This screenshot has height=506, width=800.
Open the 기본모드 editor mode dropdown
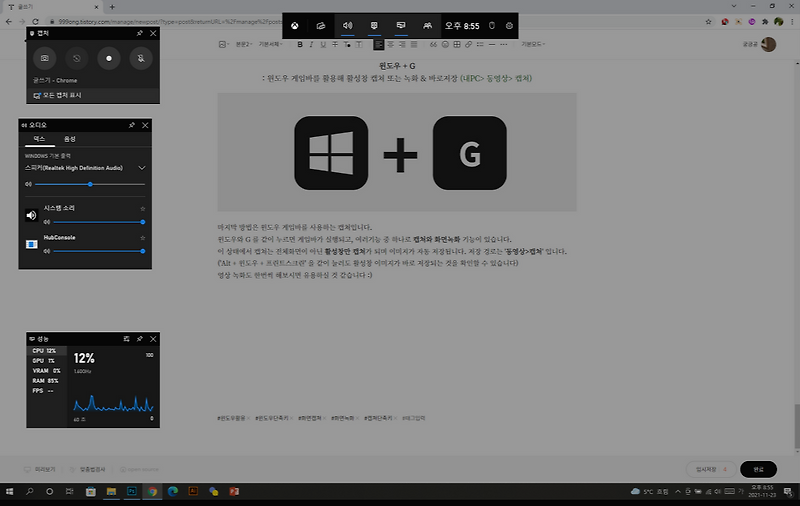click(533, 44)
